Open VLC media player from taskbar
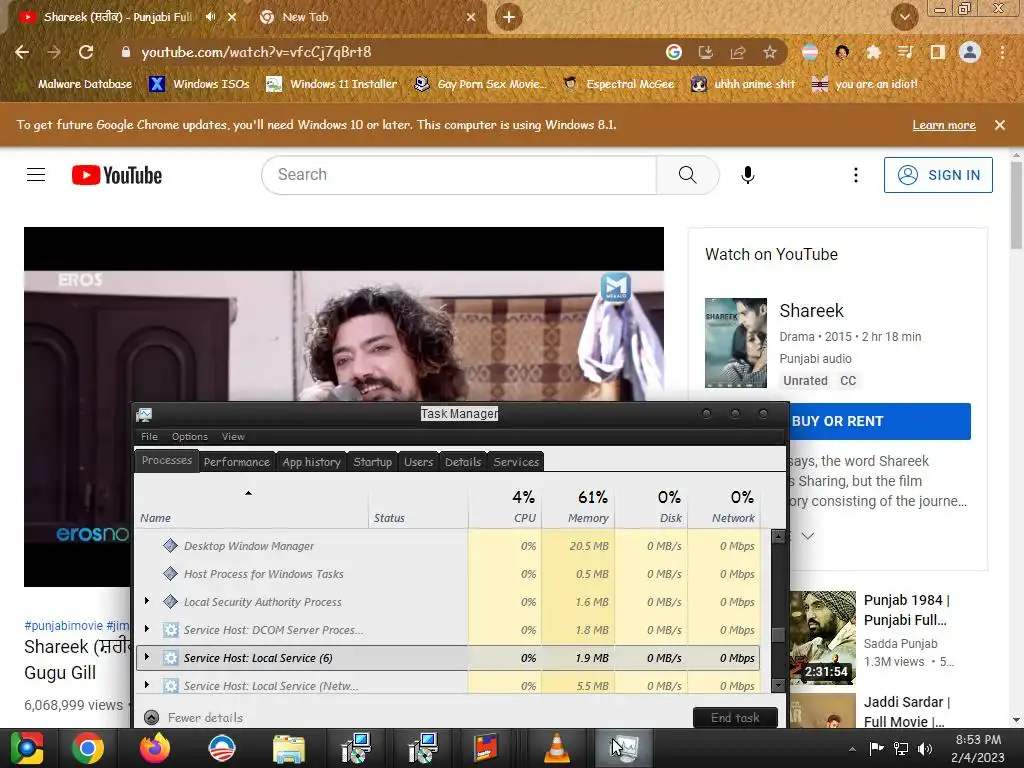The height and width of the screenshot is (768, 1024). click(556, 748)
